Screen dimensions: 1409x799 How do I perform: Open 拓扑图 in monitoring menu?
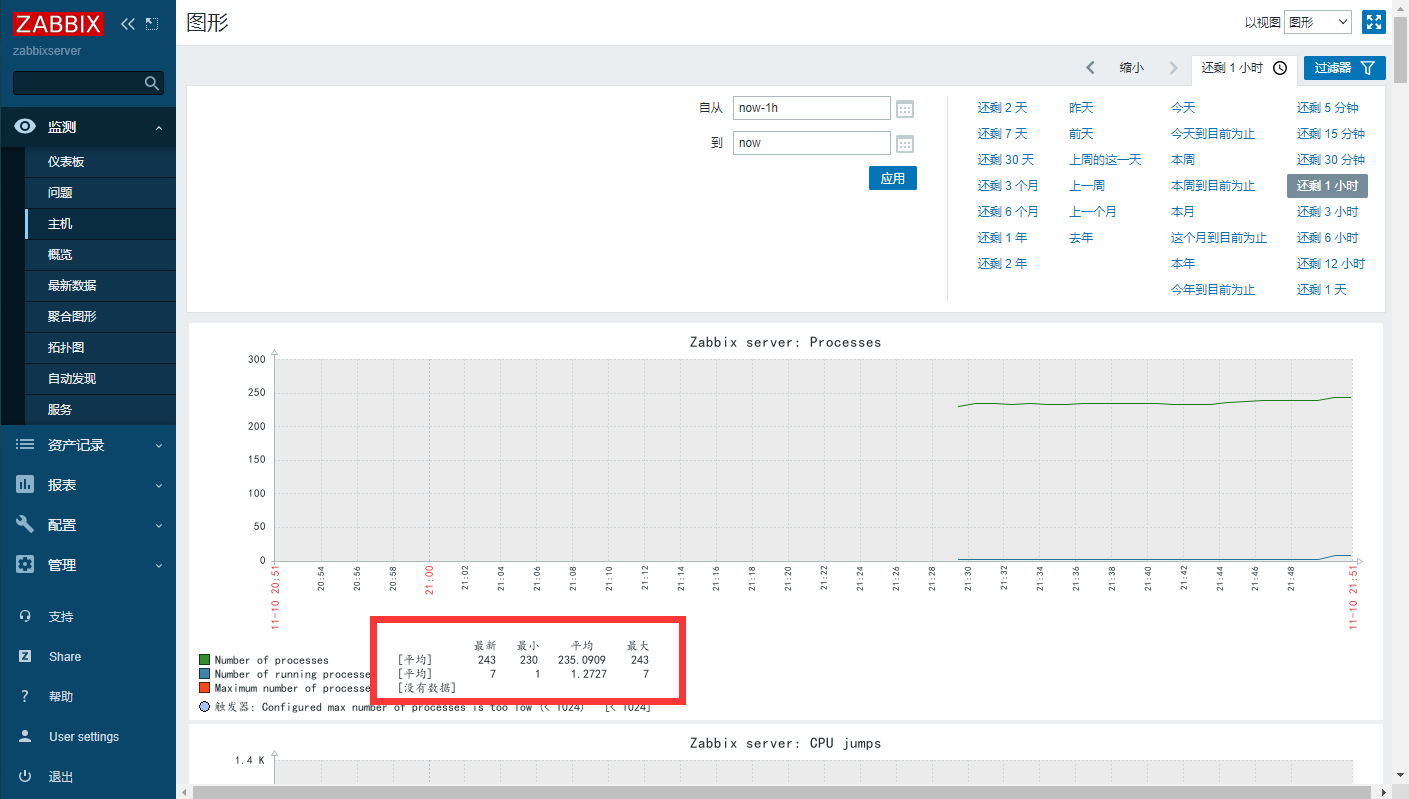coord(66,348)
